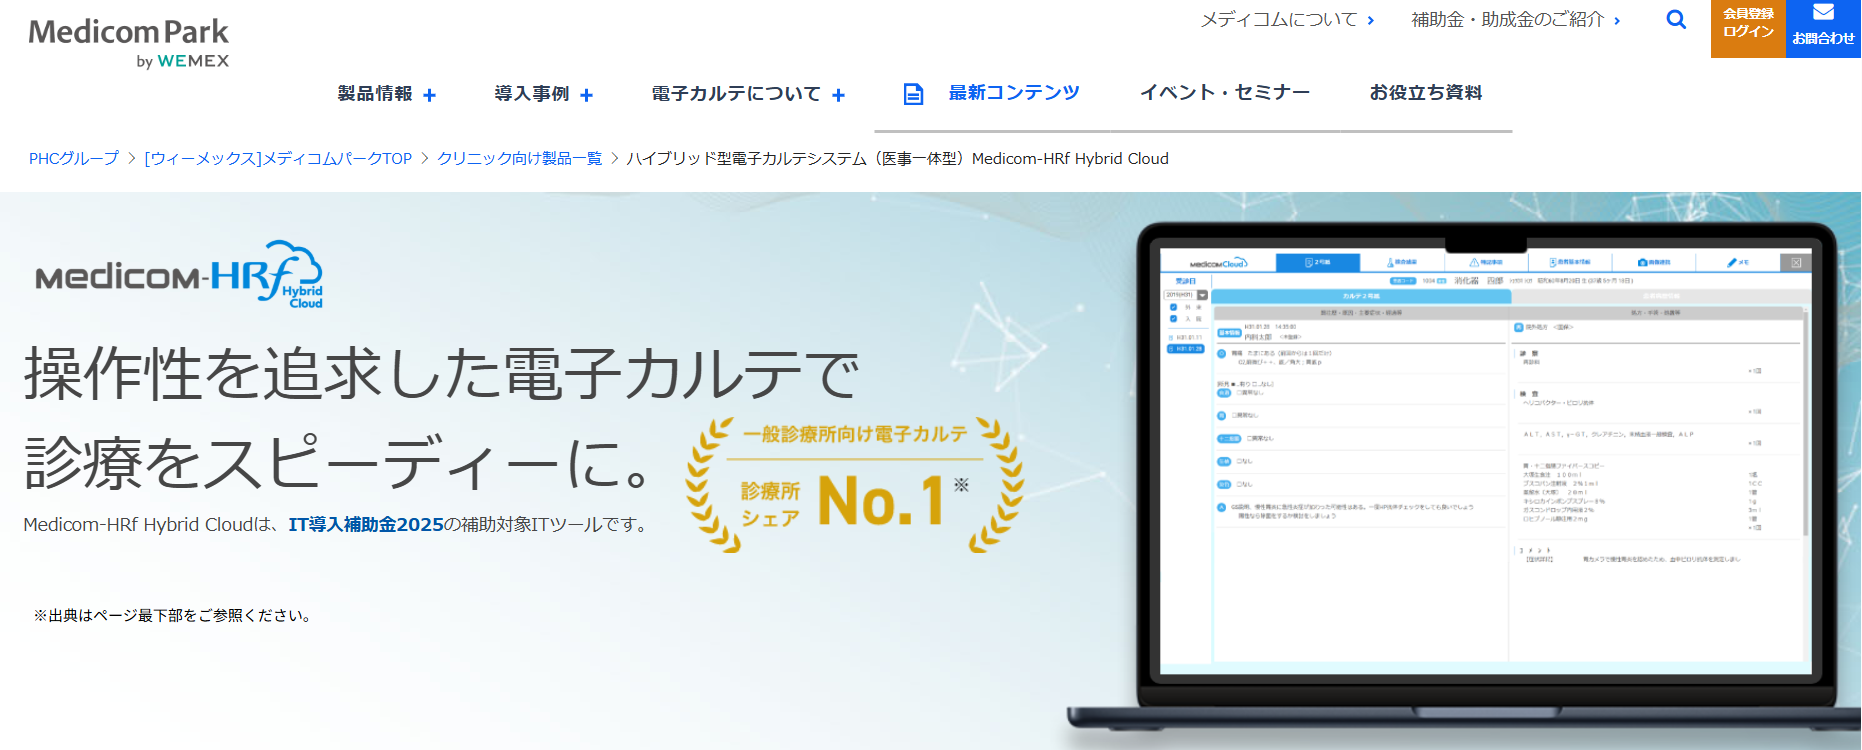The image size is (1862, 750).
Task: Click the 会員登録 ログイン button
Action: (1747, 27)
